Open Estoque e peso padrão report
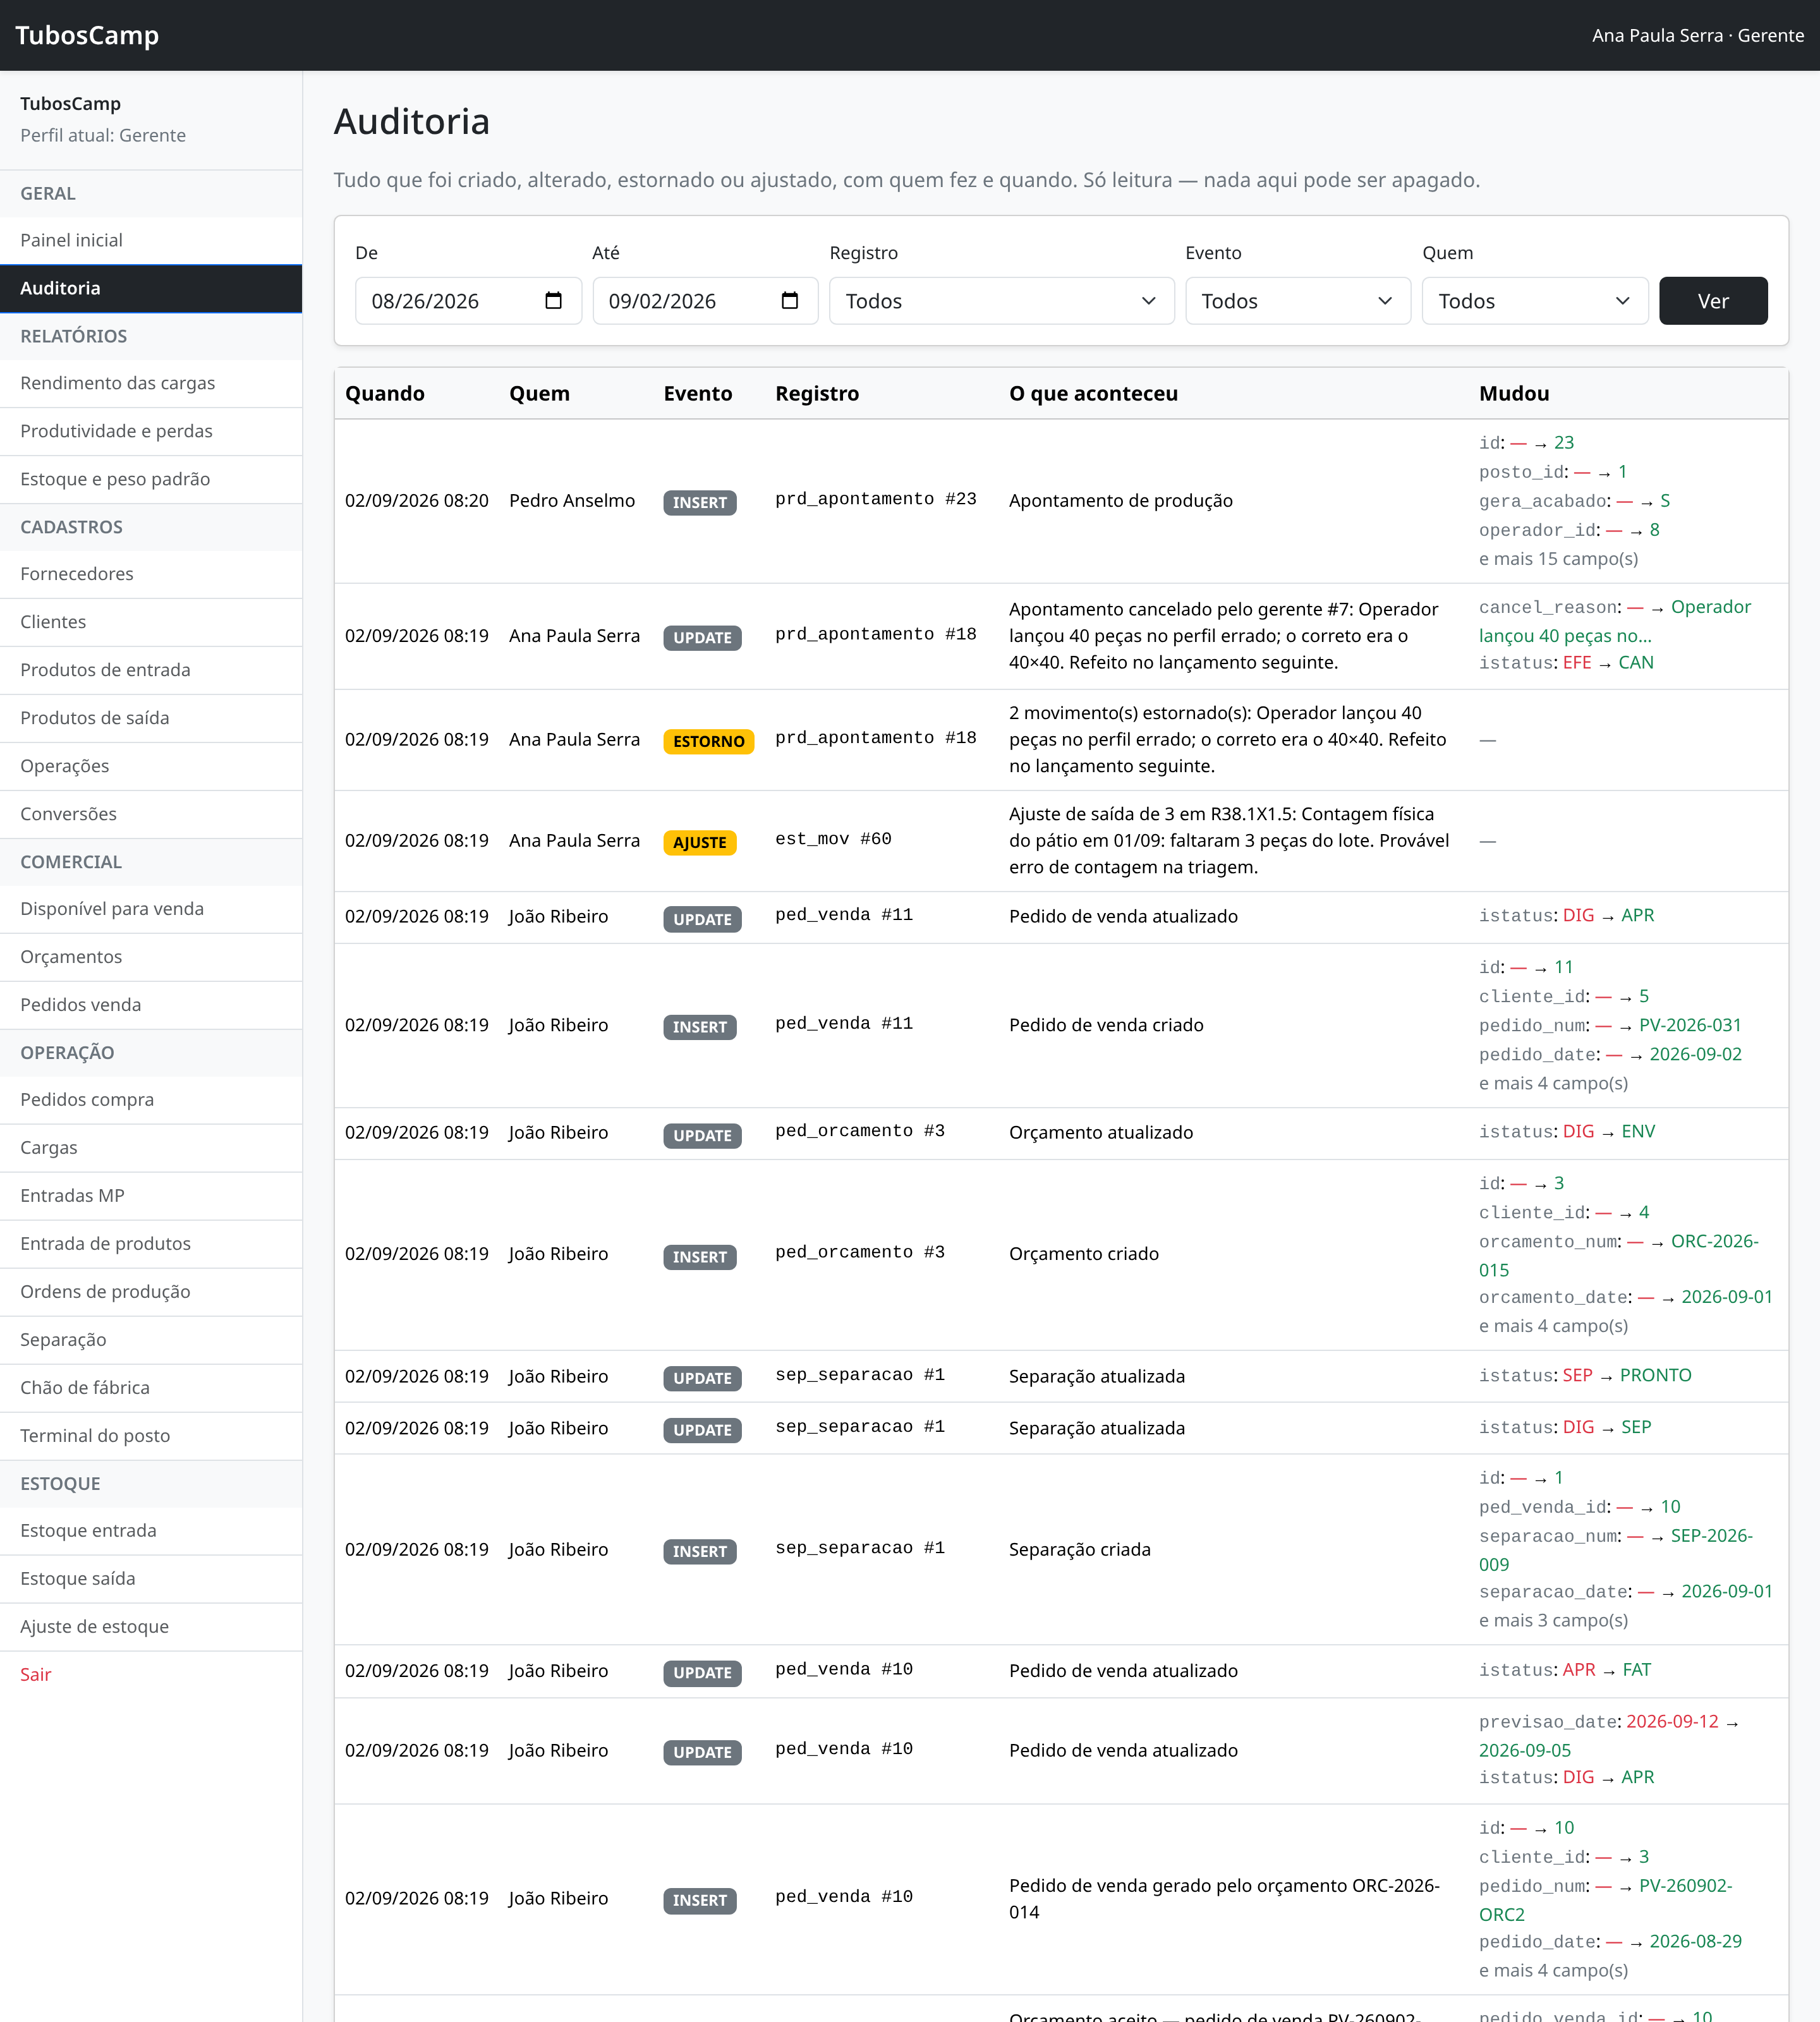Screen dimensions: 1820x2022 pyautogui.click(x=151, y=479)
